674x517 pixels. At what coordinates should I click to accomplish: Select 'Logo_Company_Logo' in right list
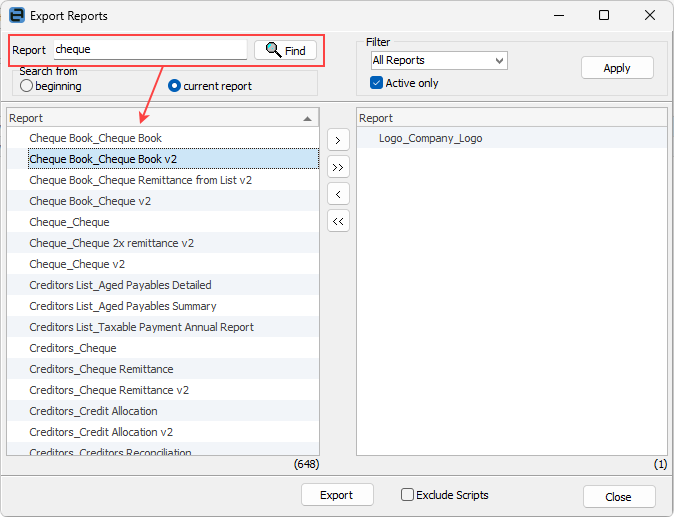[x=512, y=138]
